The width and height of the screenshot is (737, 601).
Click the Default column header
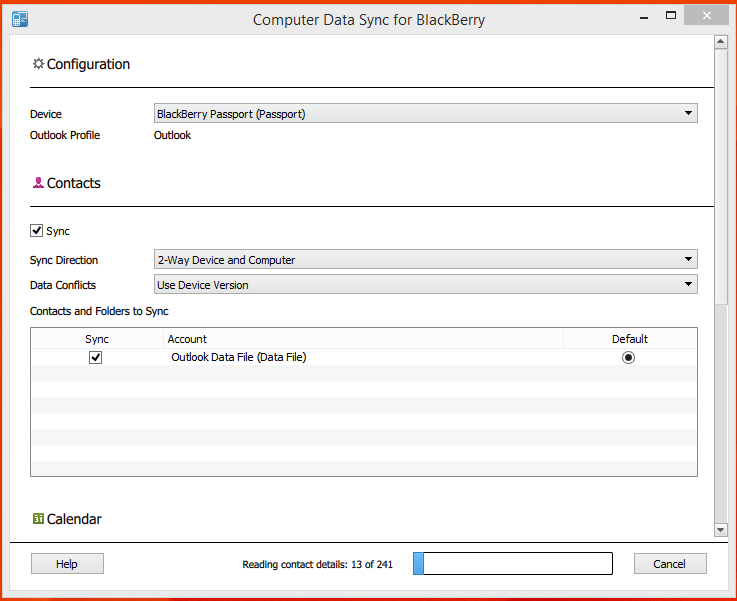tap(630, 339)
